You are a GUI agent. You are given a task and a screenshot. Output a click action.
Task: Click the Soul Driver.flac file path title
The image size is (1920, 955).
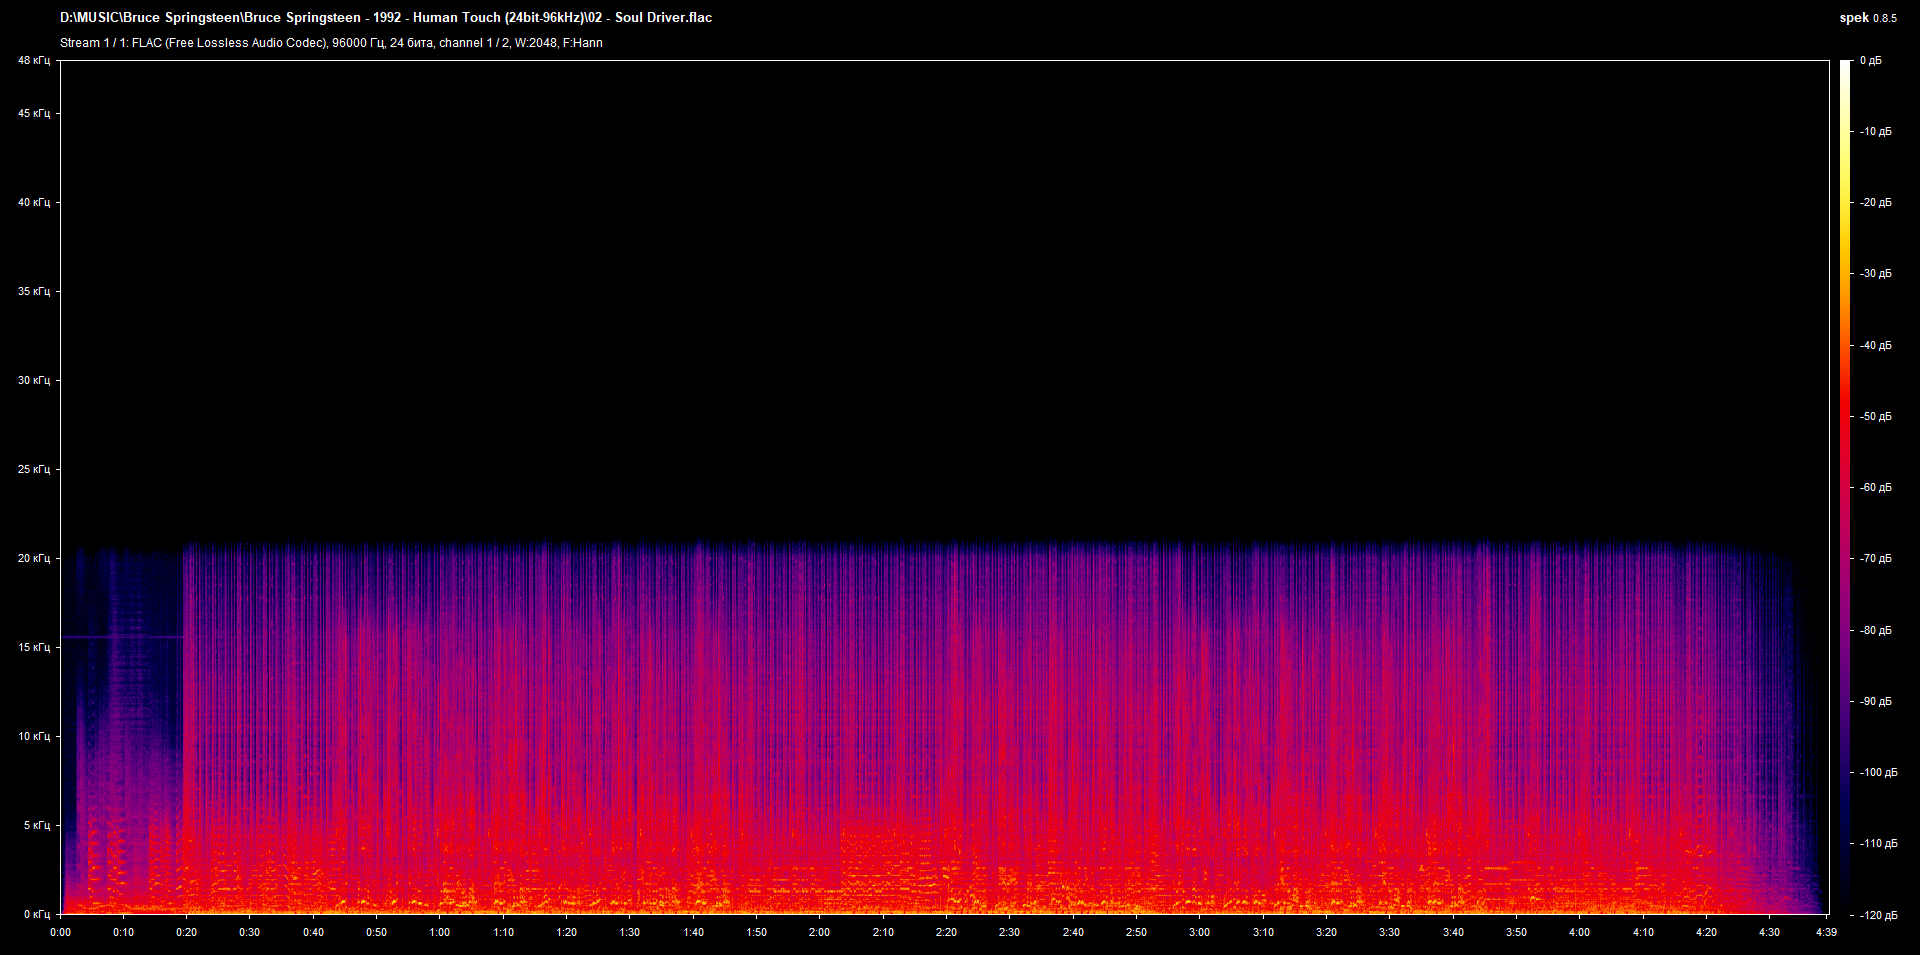tap(386, 17)
